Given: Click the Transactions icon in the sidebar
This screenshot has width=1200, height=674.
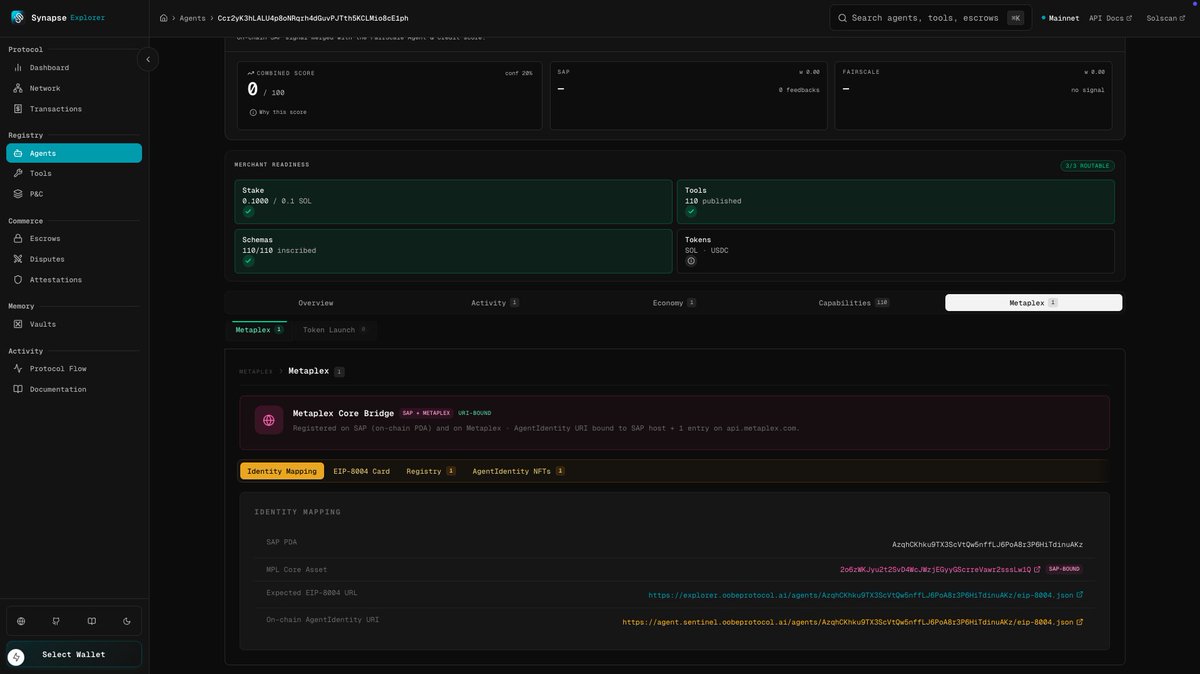Looking at the screenshot, I should click(x=18, y=109).
